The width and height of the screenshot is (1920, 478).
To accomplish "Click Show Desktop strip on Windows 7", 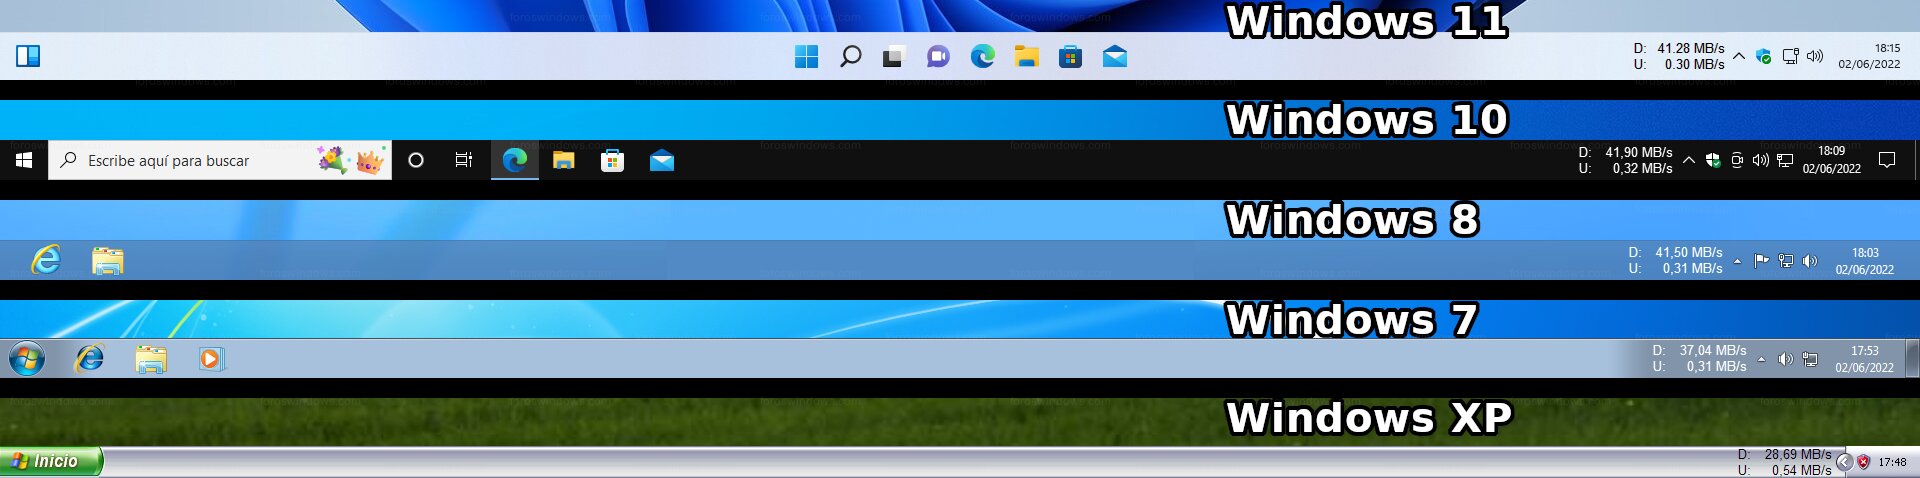I will click(x=1913, y=358).
